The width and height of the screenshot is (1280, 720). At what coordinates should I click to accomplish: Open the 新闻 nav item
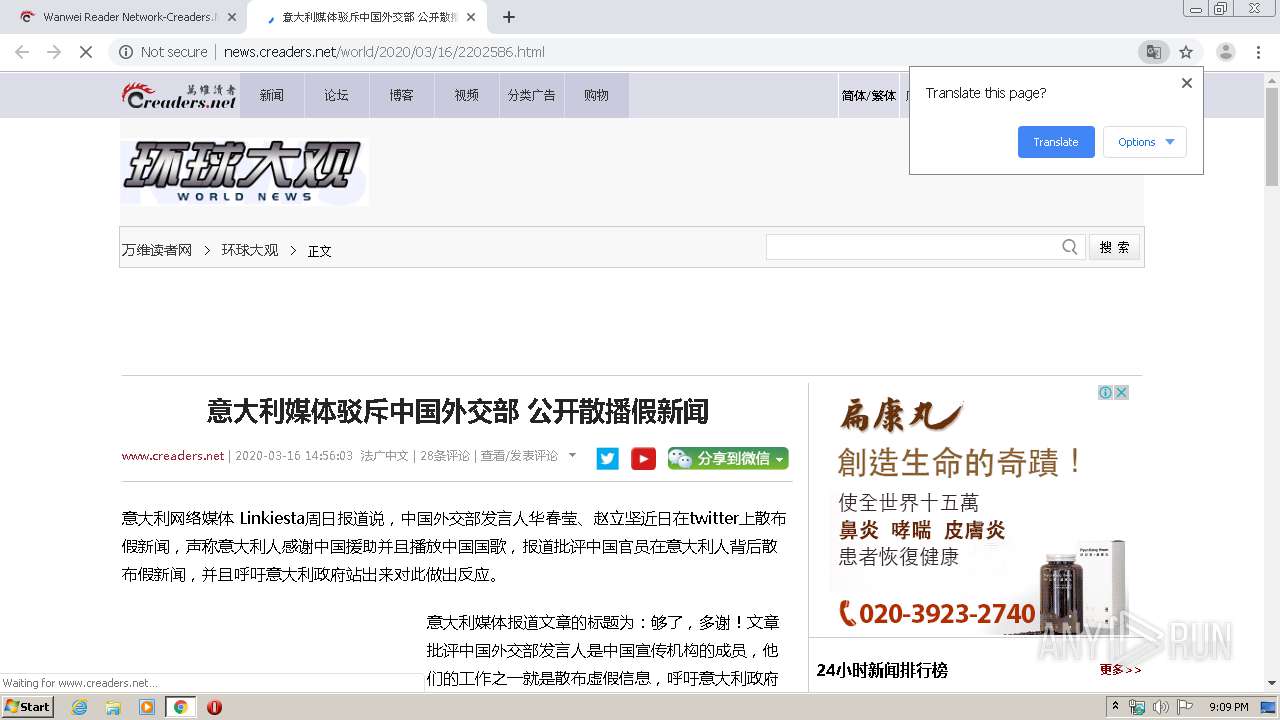(272, 95)
